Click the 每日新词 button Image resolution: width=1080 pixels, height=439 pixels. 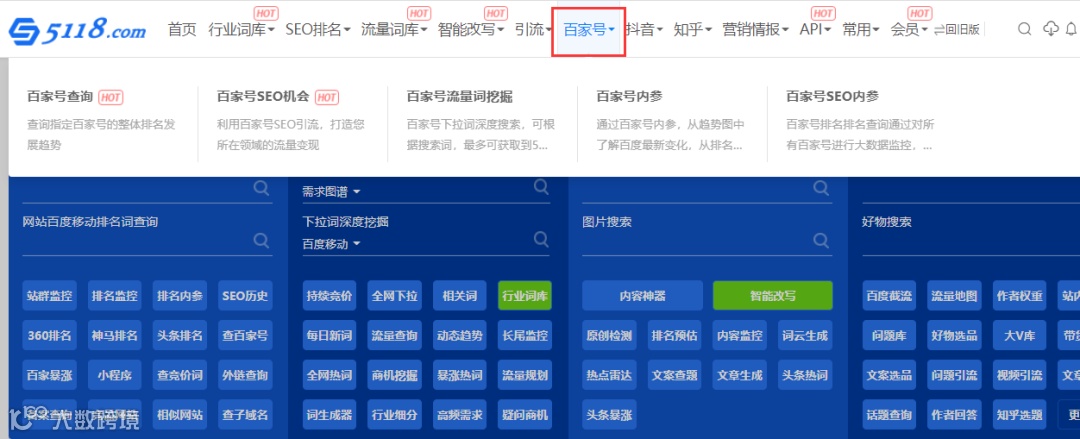329,336
